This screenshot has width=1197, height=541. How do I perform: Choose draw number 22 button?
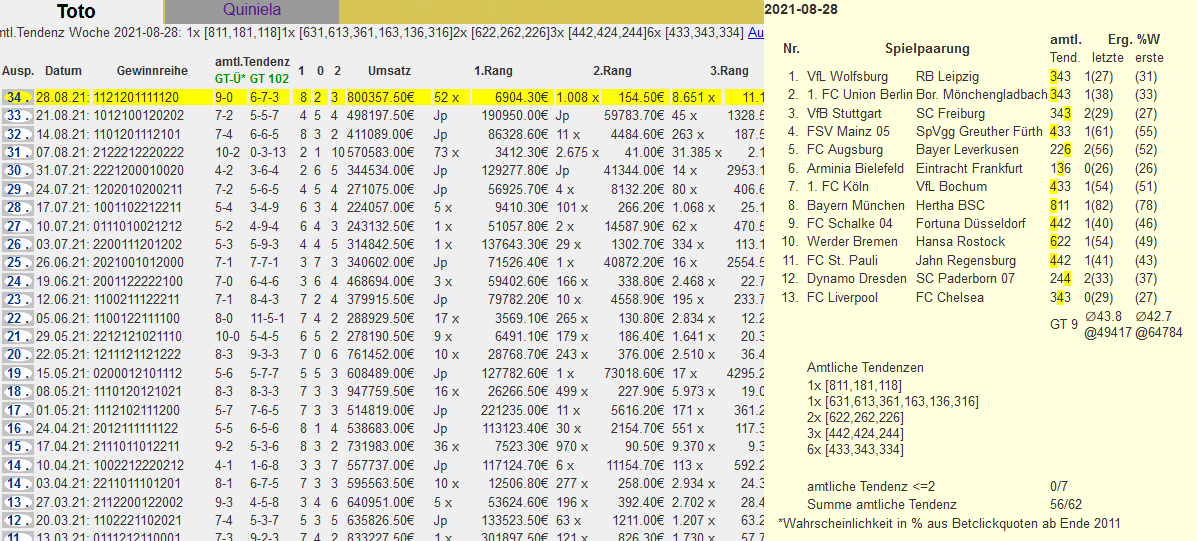coord(18,317)
